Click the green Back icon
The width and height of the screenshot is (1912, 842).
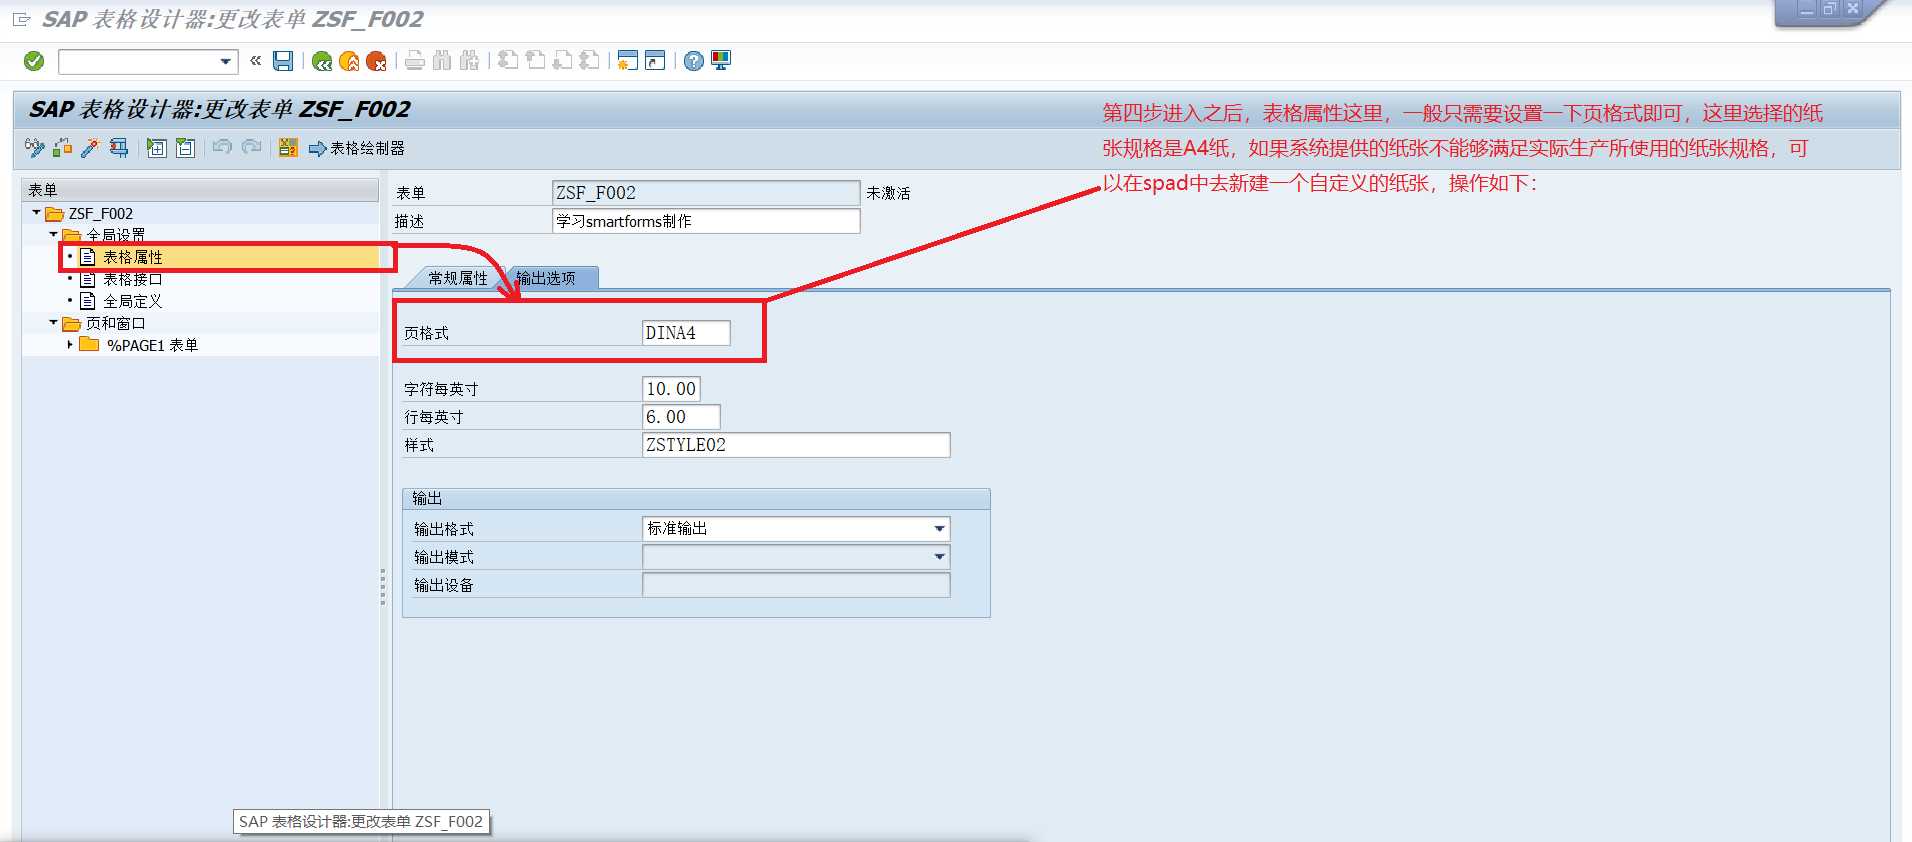coord(322,61)
